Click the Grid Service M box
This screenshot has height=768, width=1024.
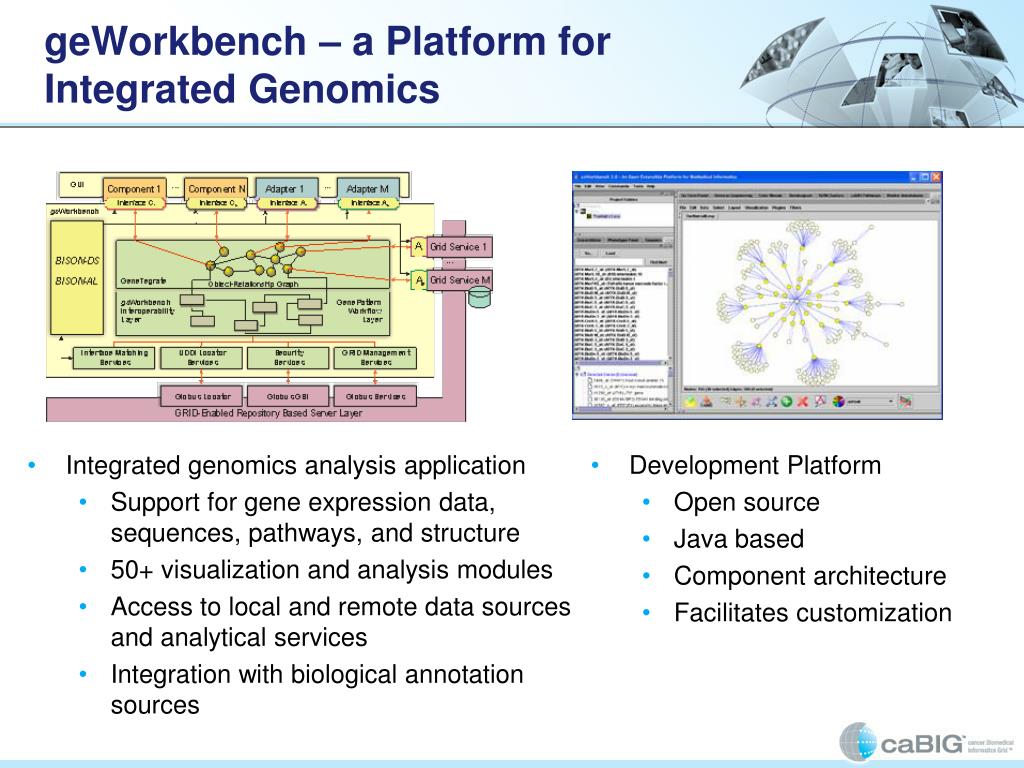(x=459, y=280)
